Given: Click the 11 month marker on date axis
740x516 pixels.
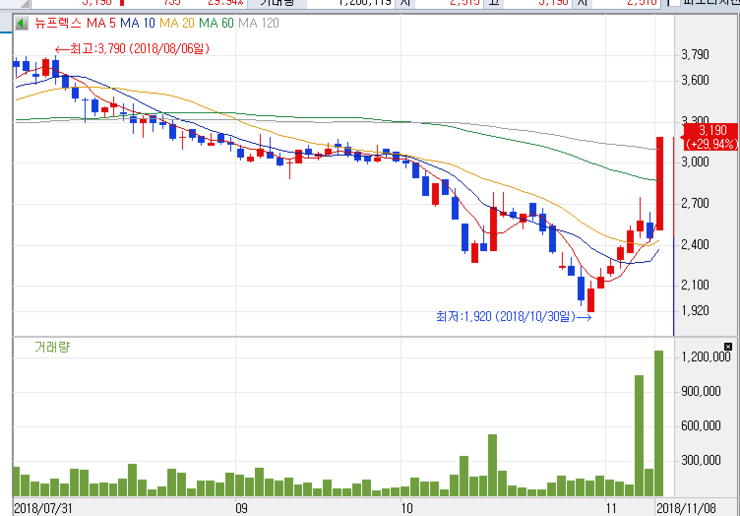Looking at the screenshot, I should (x=611, y=508).
